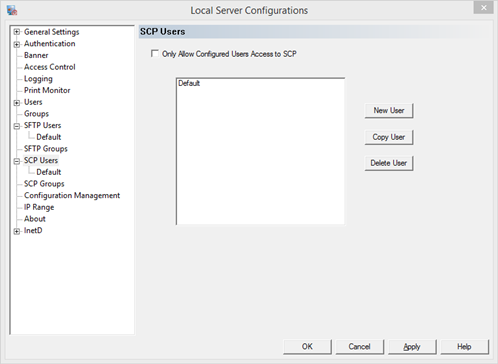Open SCP Groups settings
This screenshot has height=364, width=498.
click(x=44, y=184)
